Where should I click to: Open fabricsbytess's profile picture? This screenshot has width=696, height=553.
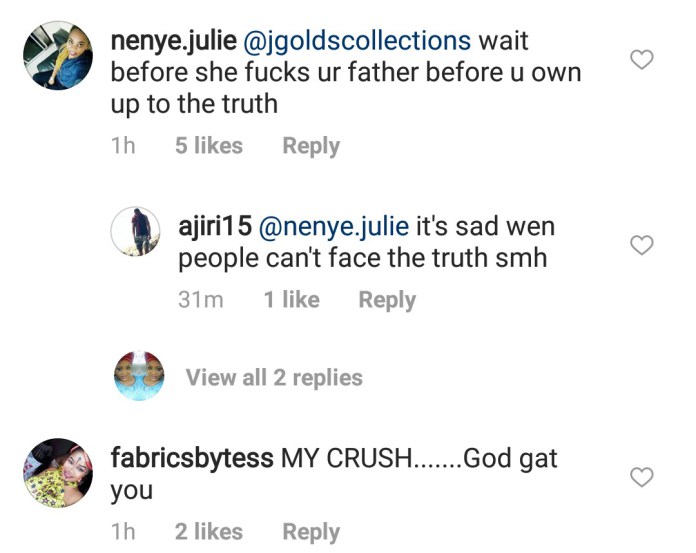(56, 472)
